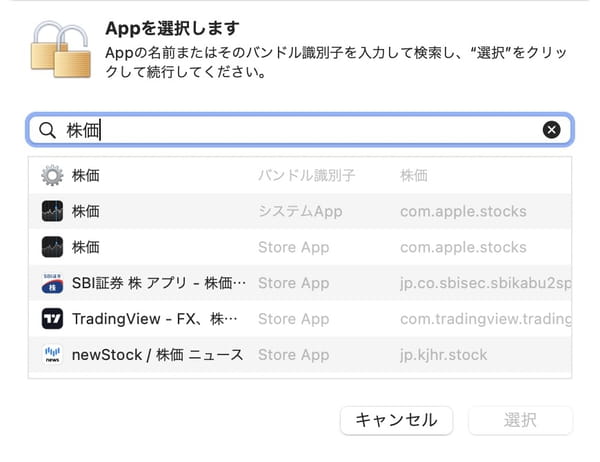
Task: Select the システムApp label row
Action: point(300,211)
